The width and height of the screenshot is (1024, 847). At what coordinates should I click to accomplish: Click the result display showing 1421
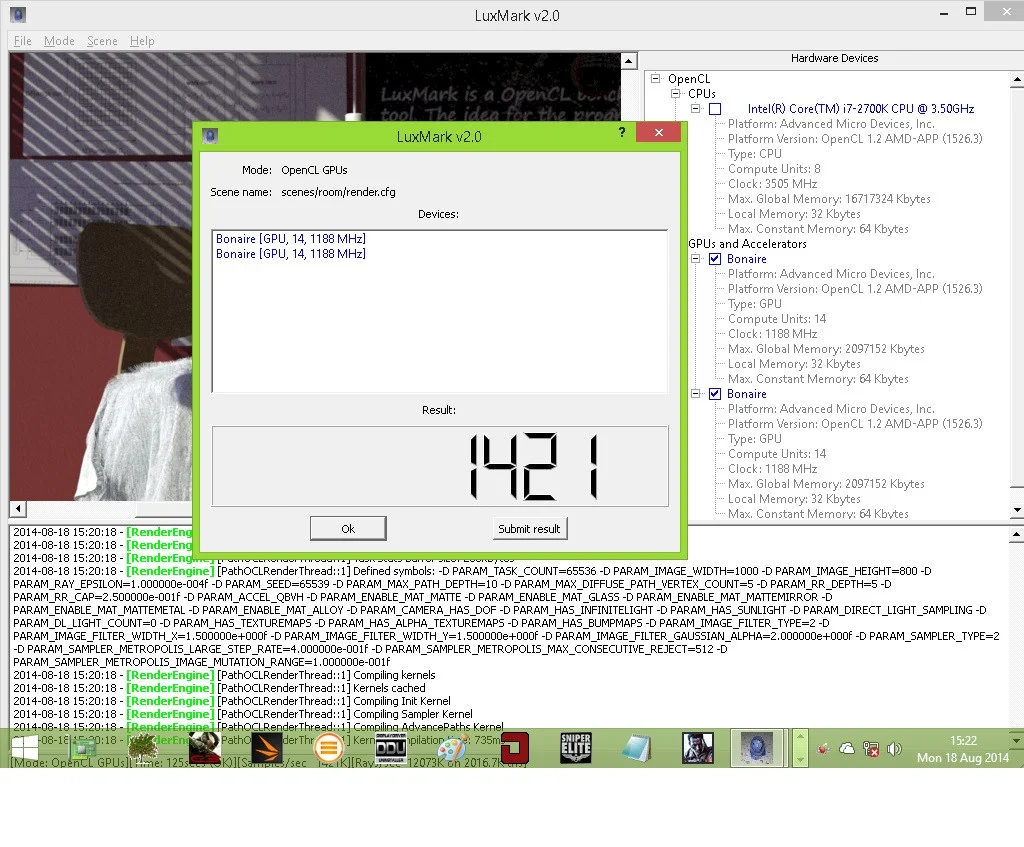440,466
